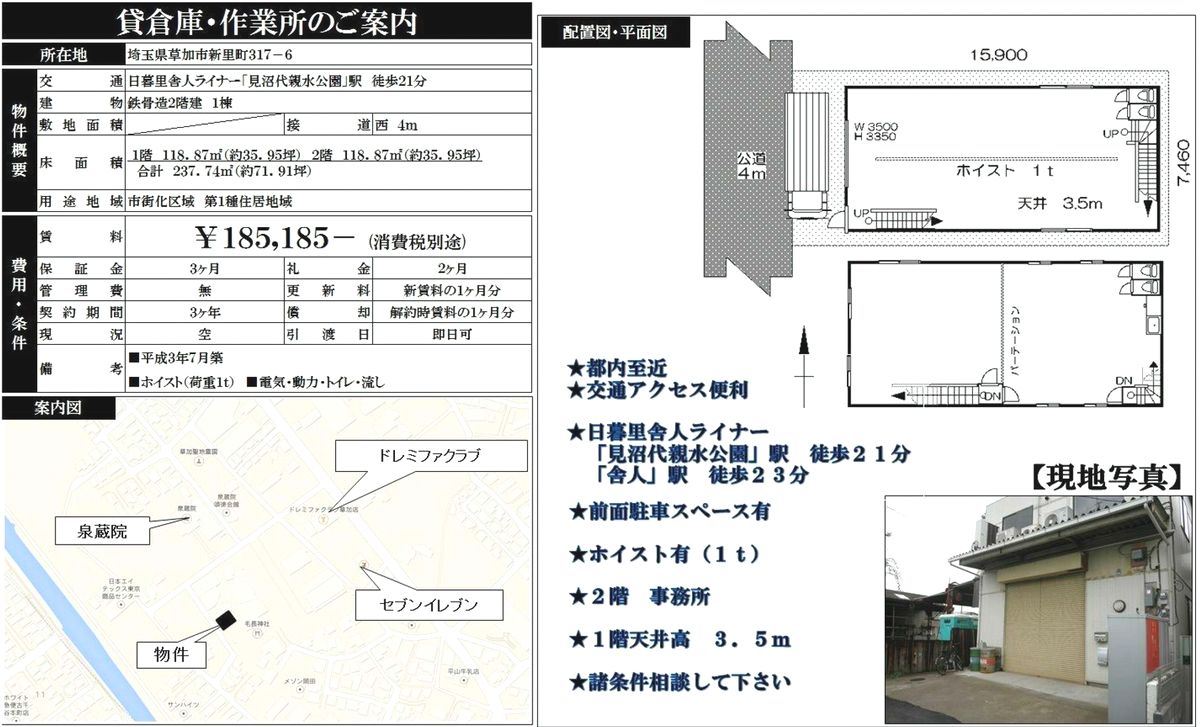Click the メゾン鶴田 label on the map

point(301,681)
